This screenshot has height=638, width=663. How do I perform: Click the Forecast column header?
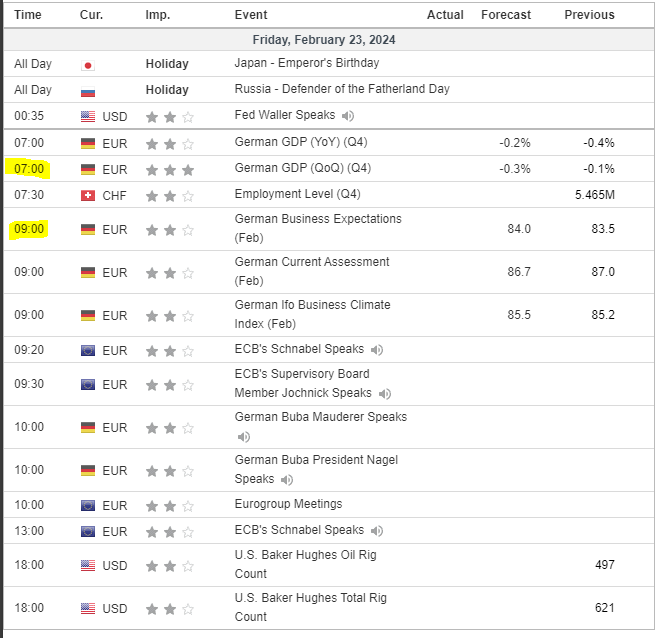506,15
